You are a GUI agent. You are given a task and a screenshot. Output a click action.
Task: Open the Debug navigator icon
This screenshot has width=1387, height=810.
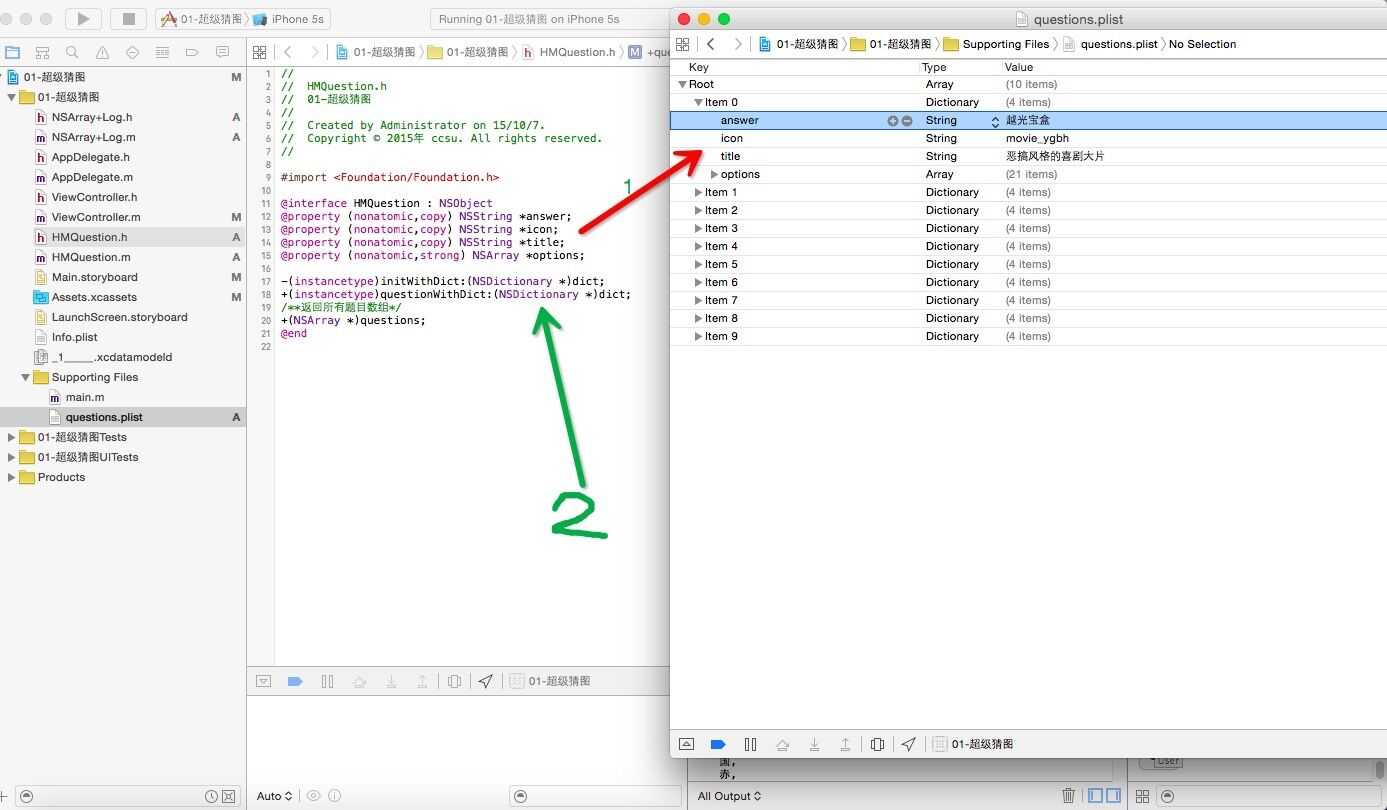pyautogui.click(x=162, y=52)
